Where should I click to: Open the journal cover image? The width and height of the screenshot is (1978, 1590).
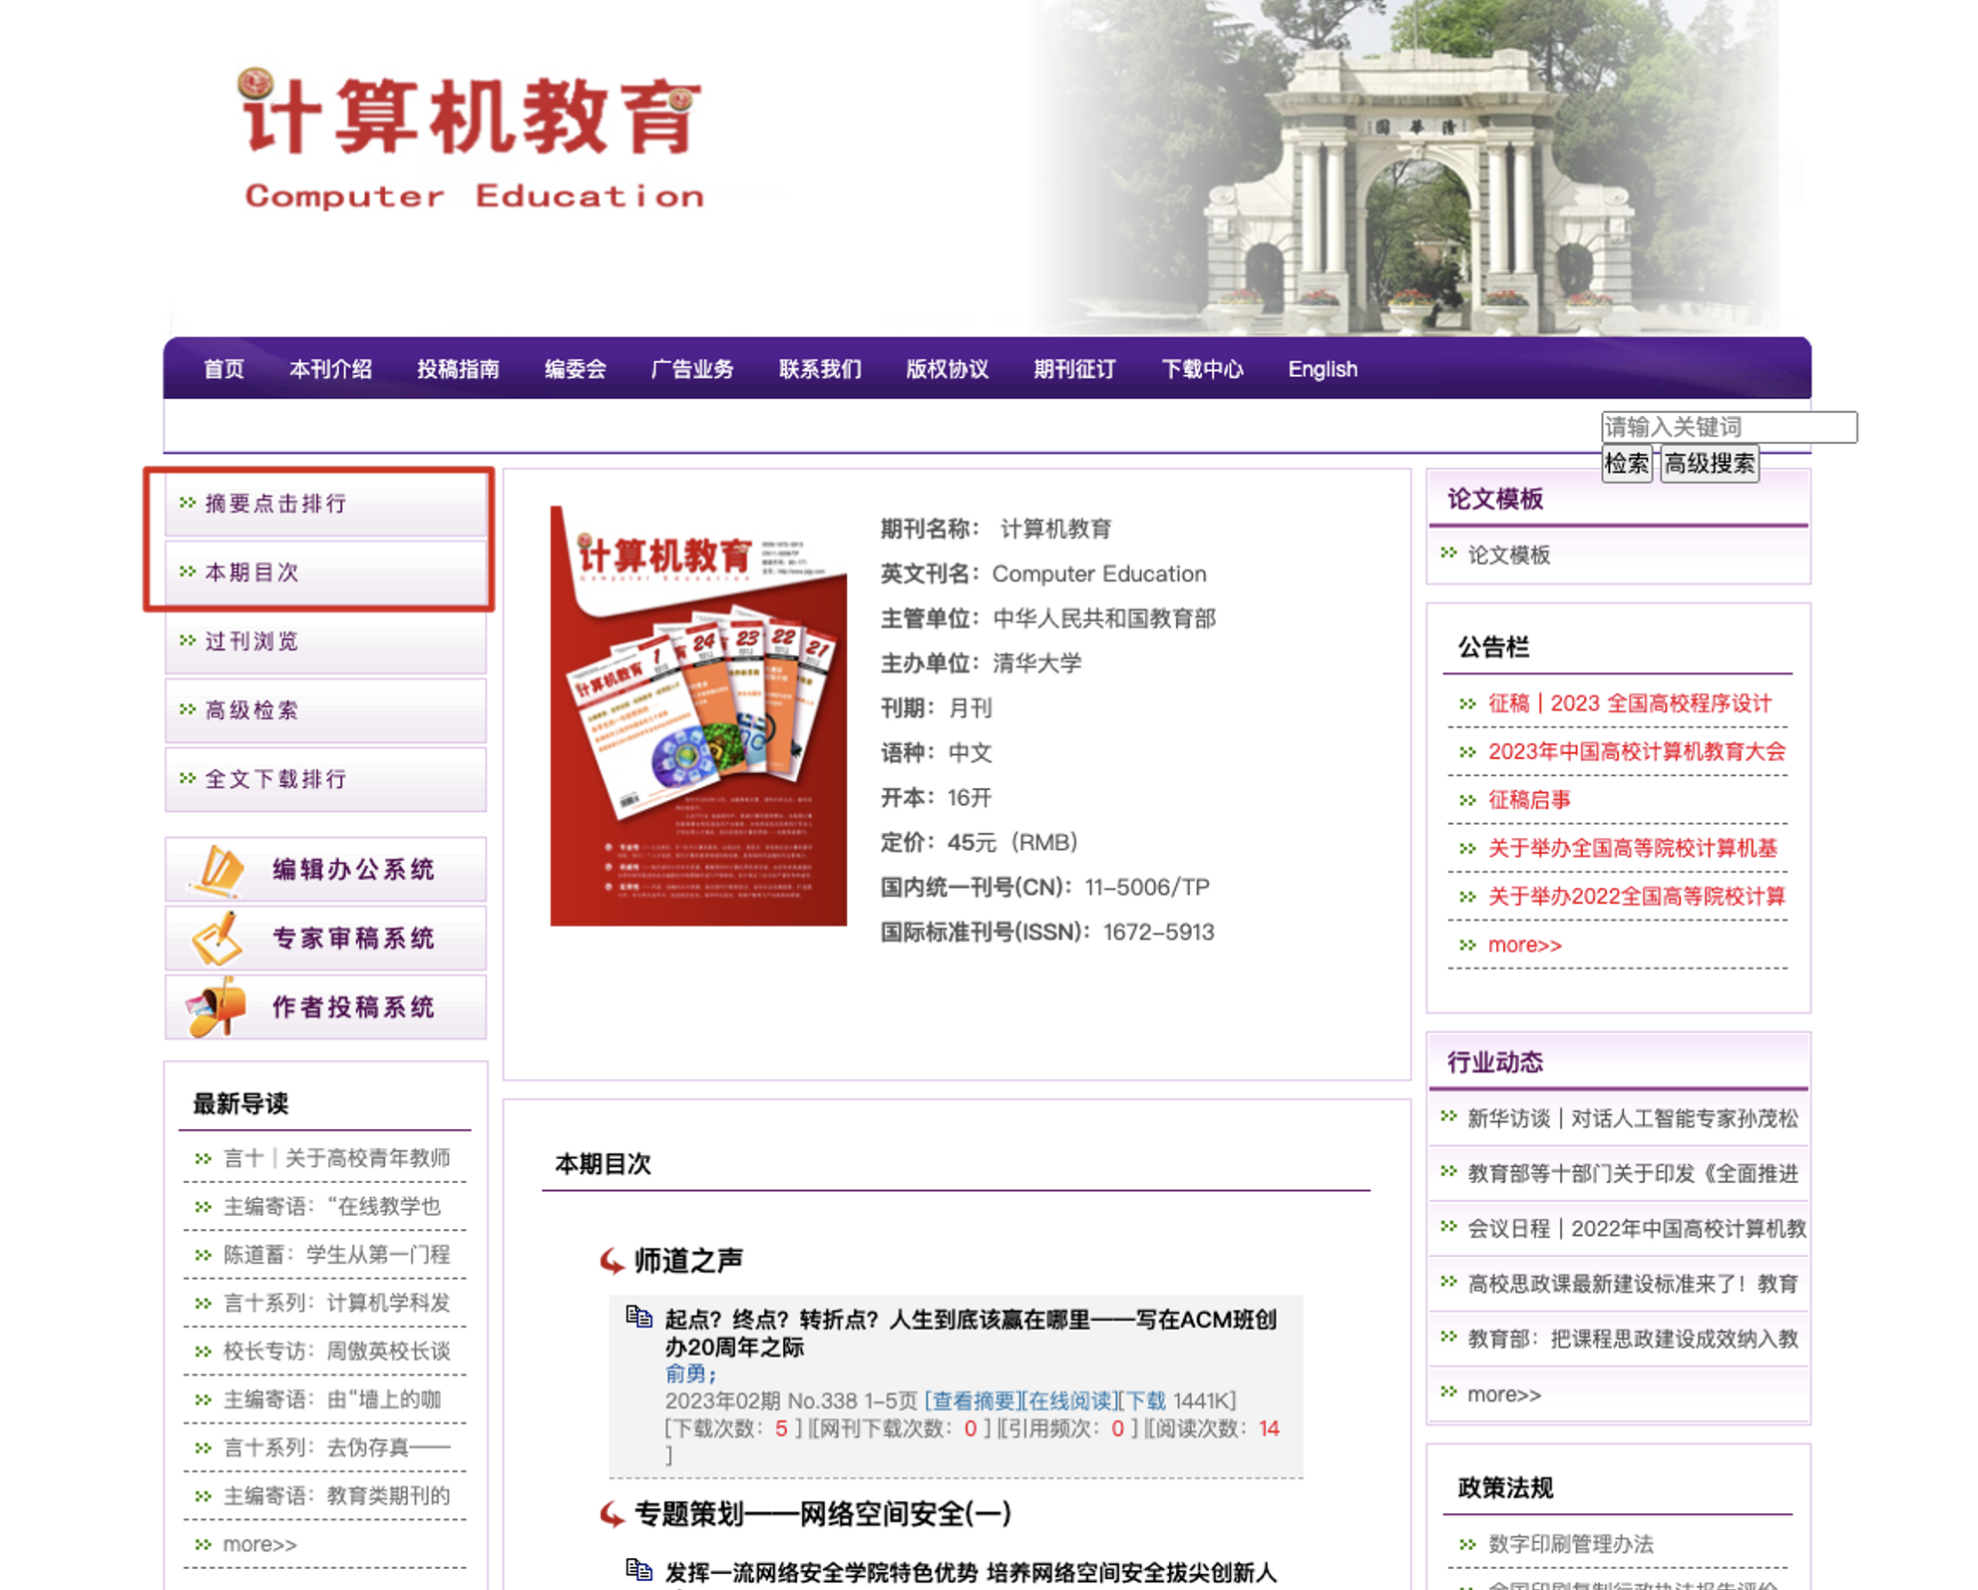[x=698, y=716]
